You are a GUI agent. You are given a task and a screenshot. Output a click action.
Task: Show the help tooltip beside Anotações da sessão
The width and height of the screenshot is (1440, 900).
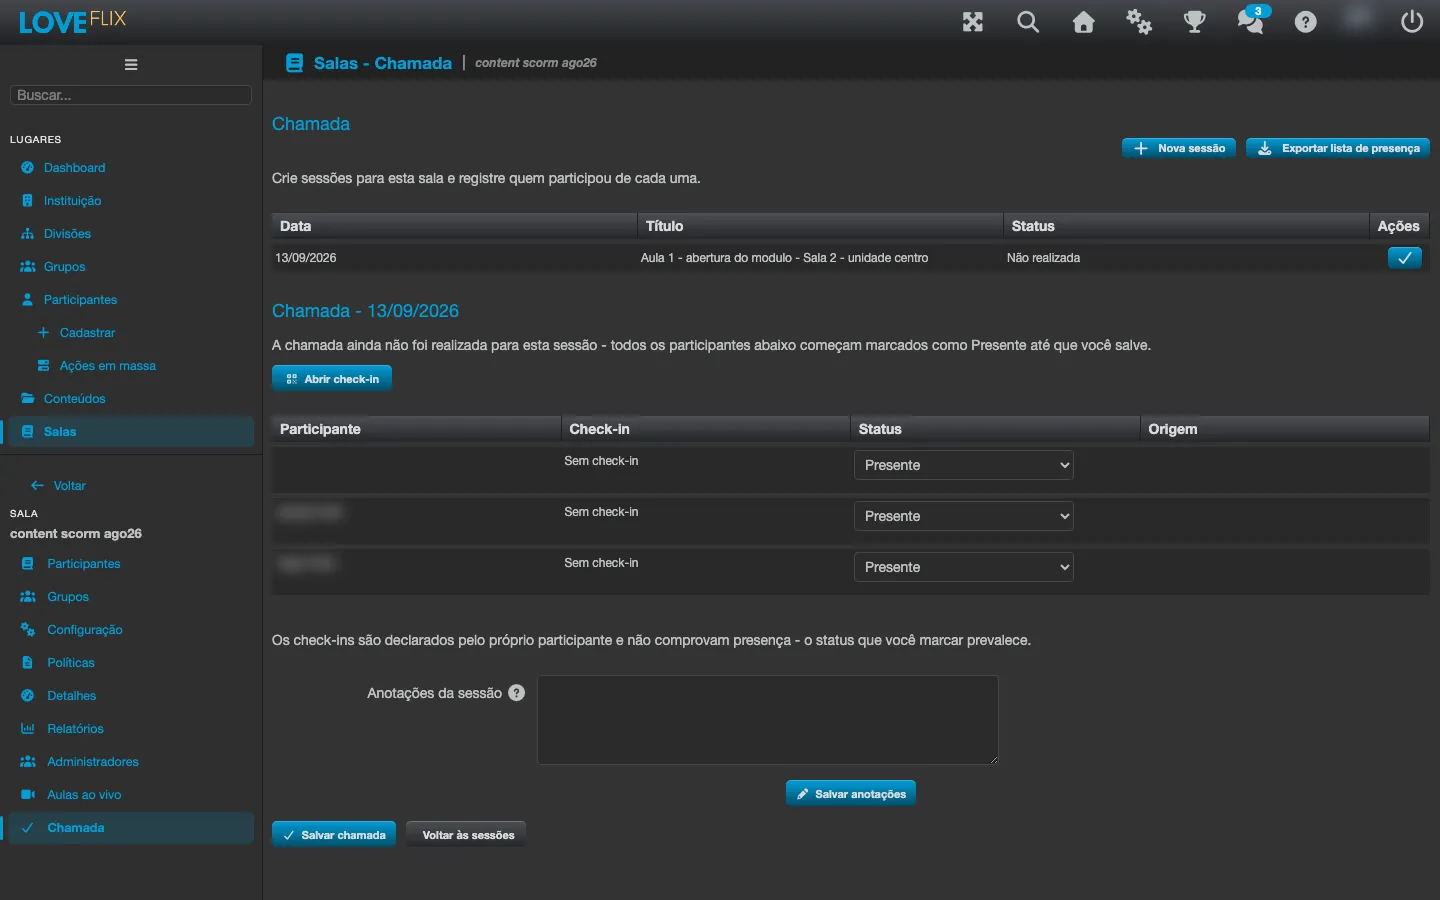[516, 693]
